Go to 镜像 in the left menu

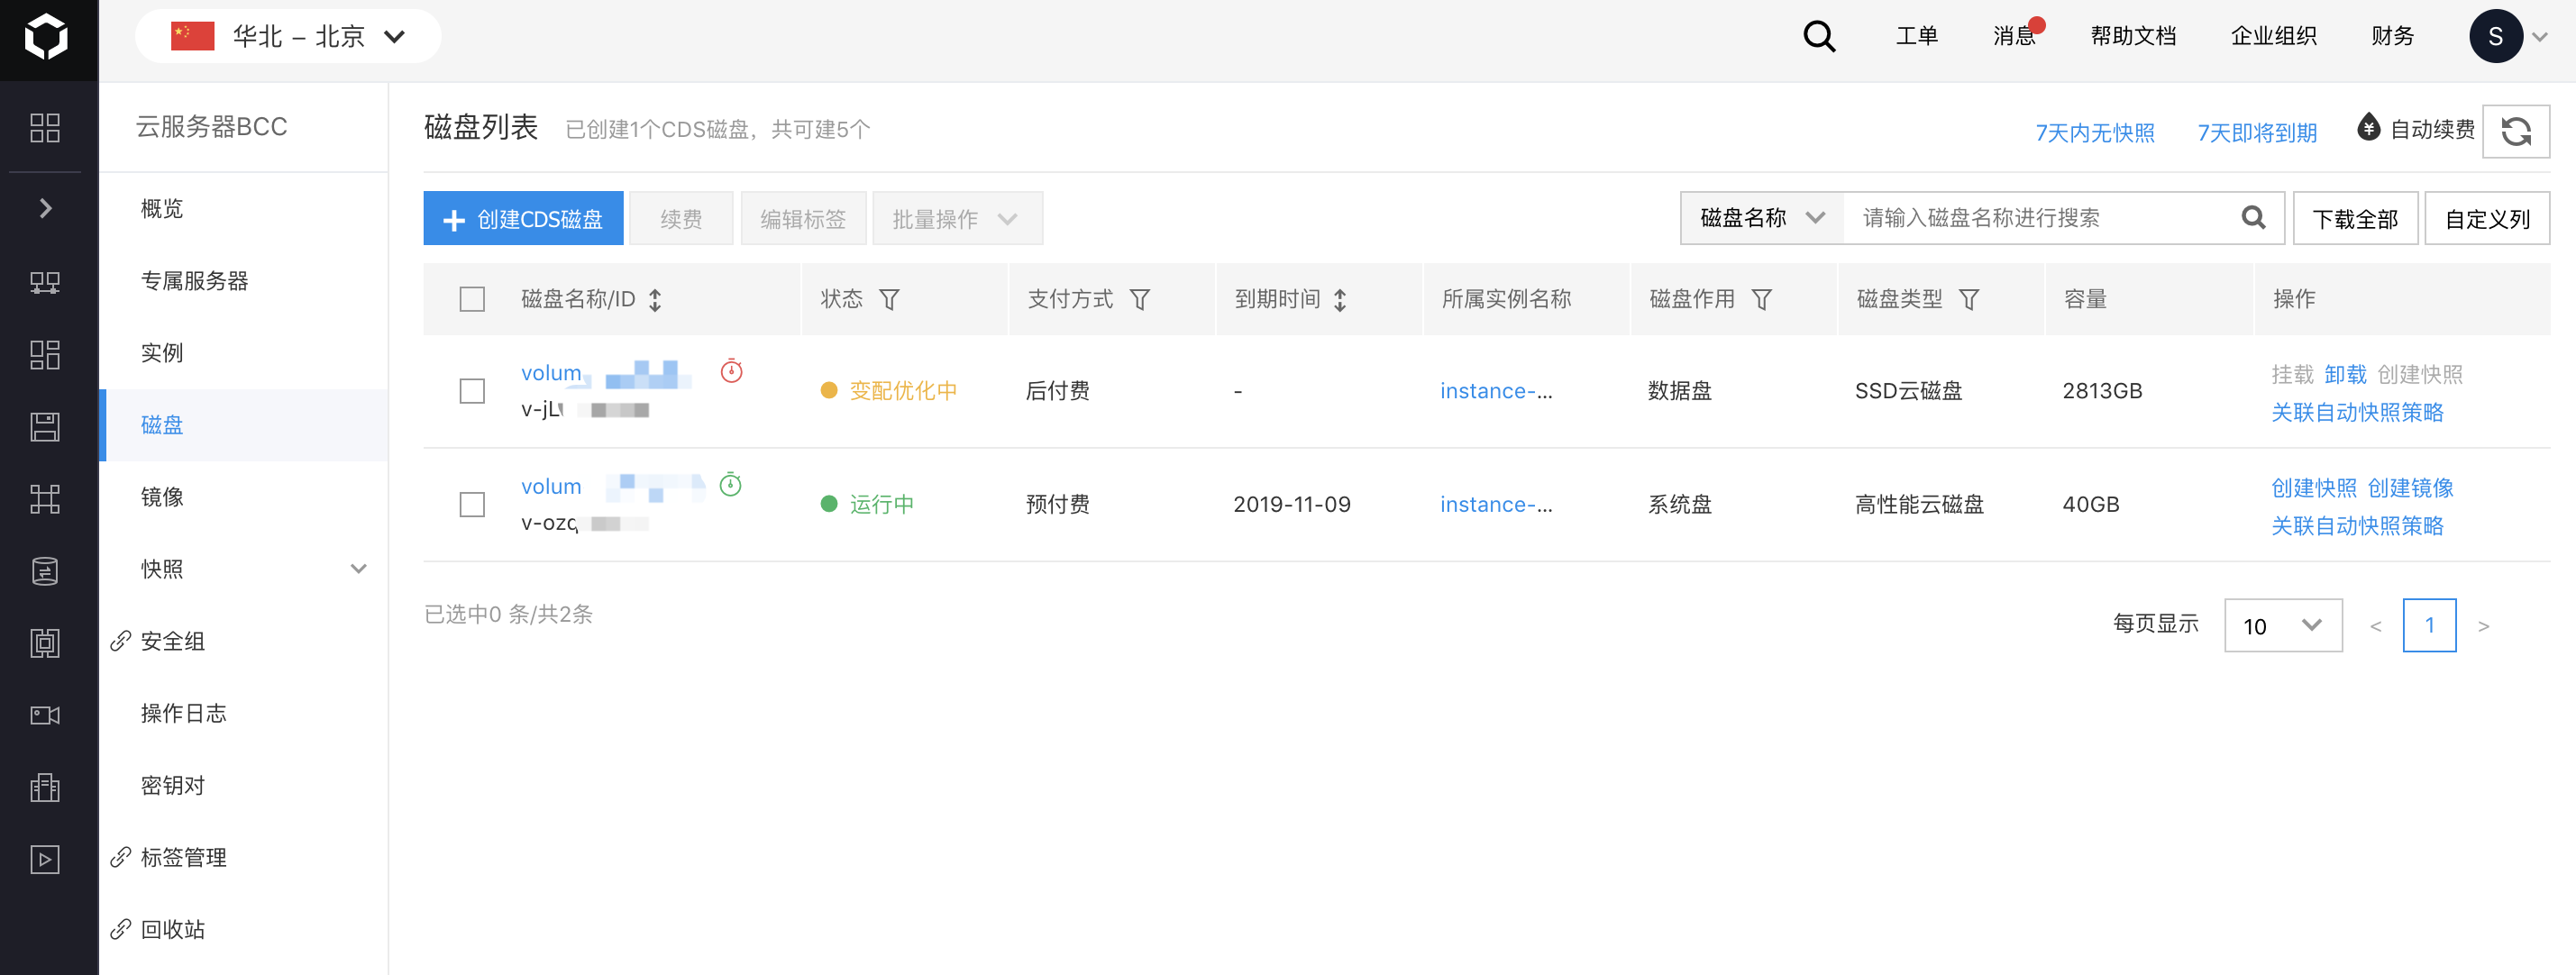pos(162,497)
